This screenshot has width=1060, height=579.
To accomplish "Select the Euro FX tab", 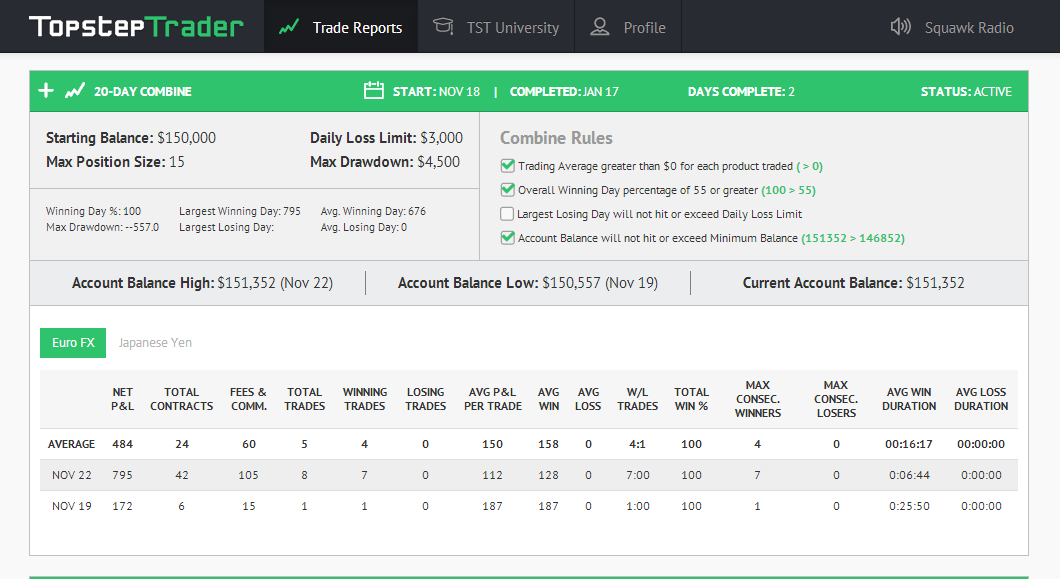I will (73, 343).
